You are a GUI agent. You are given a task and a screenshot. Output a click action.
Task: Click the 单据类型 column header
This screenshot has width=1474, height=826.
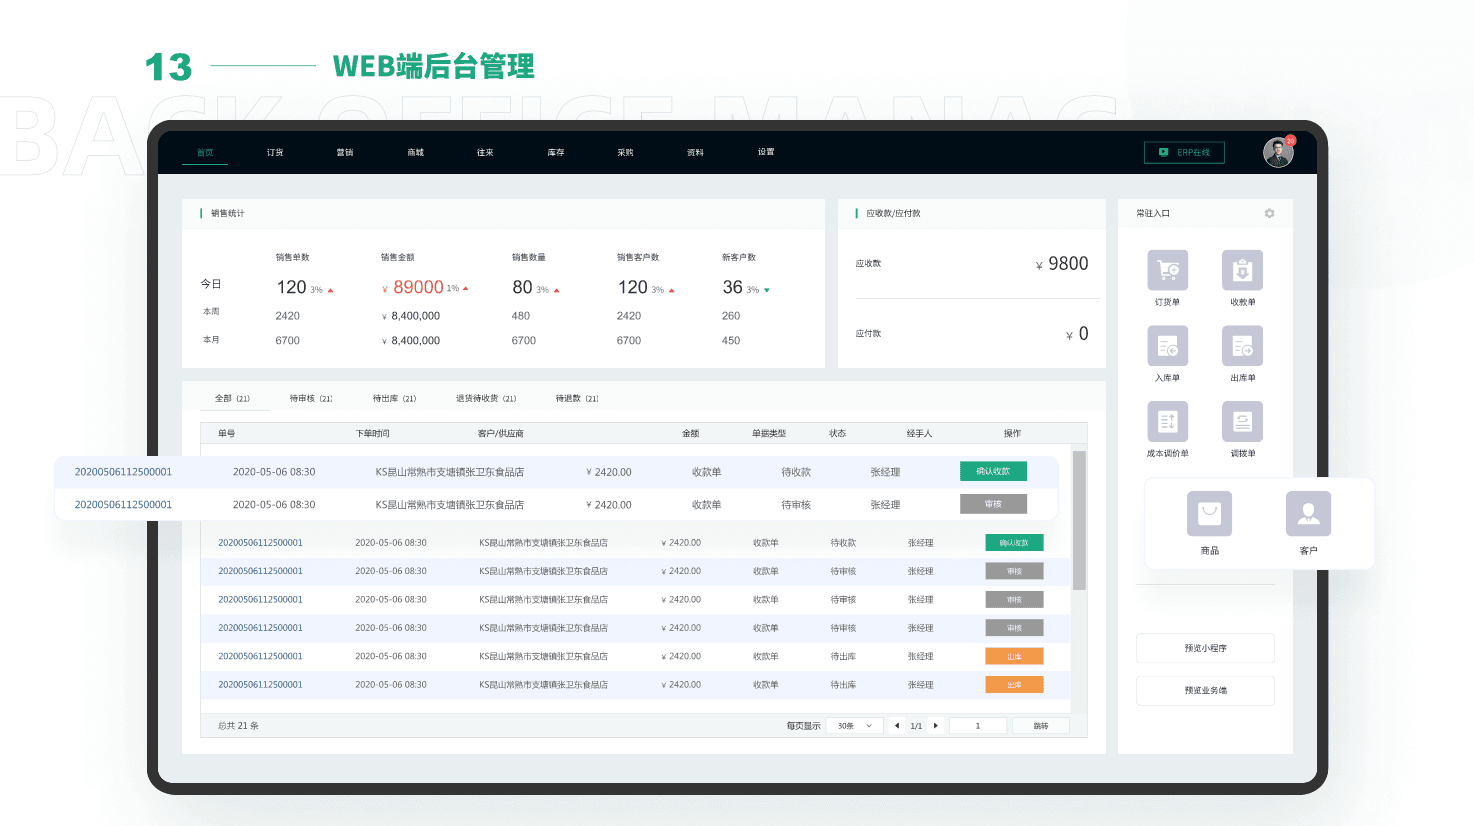[769, 433]
